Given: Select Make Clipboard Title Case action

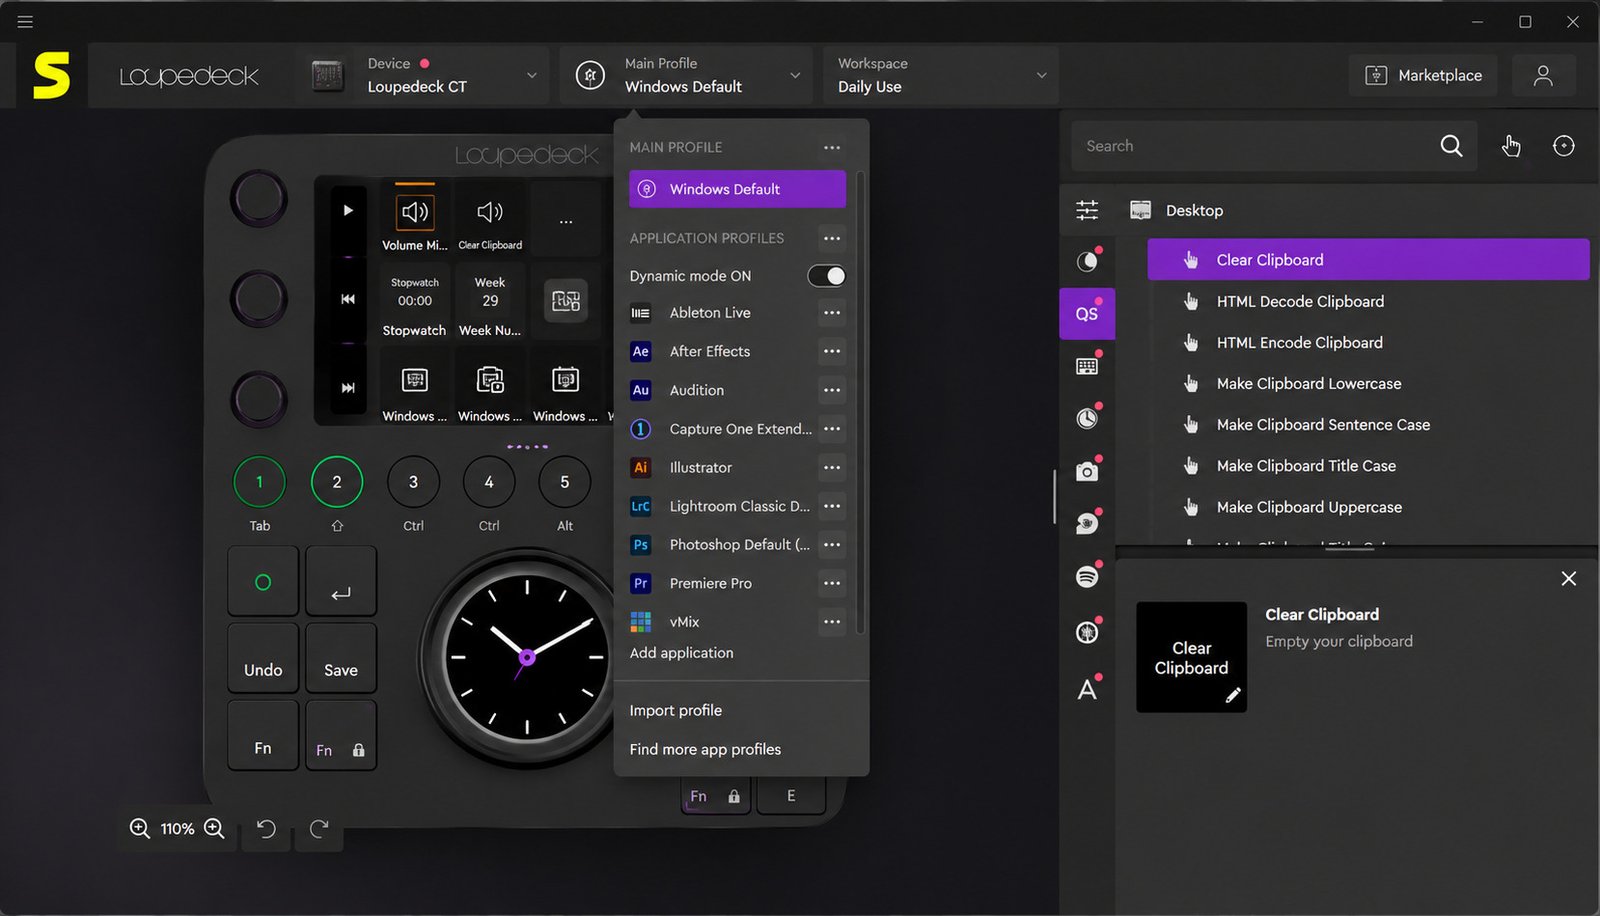Looking at the screenshot, I should [1368, 466].
